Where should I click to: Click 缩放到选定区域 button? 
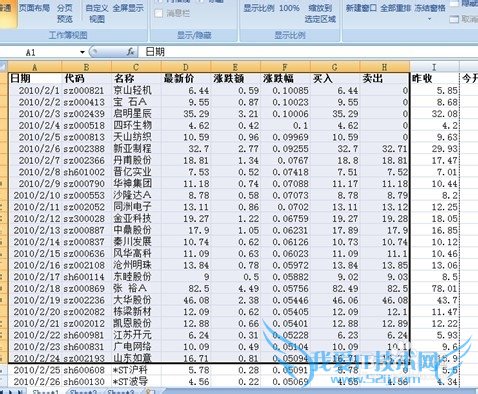[x=320, y=13]
